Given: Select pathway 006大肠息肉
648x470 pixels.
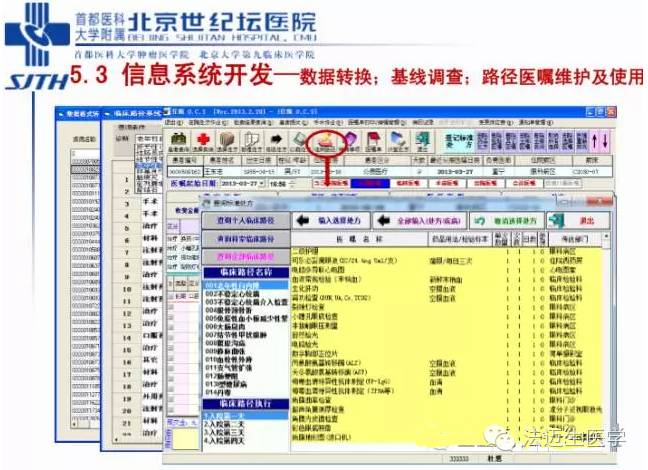Looking at the screenshot, I should pyautogui.click(x=224, y=327).
